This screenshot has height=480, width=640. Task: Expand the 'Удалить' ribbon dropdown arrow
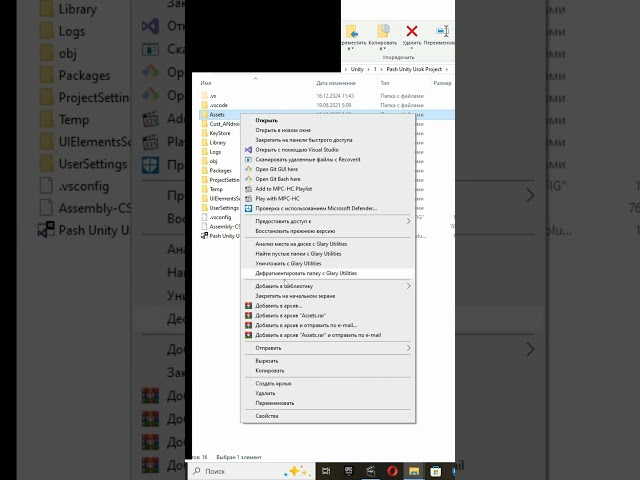(x=412, y=49)
